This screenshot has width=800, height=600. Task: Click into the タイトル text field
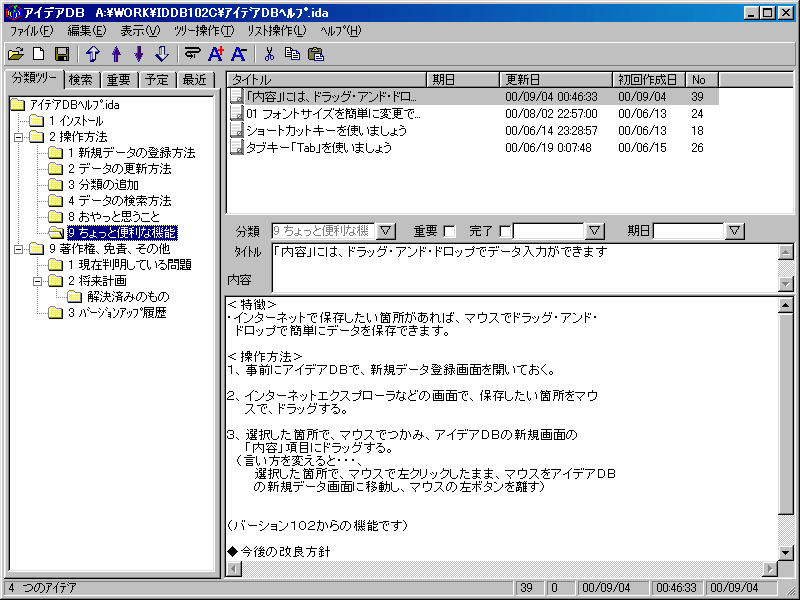(x=525, y=267)
